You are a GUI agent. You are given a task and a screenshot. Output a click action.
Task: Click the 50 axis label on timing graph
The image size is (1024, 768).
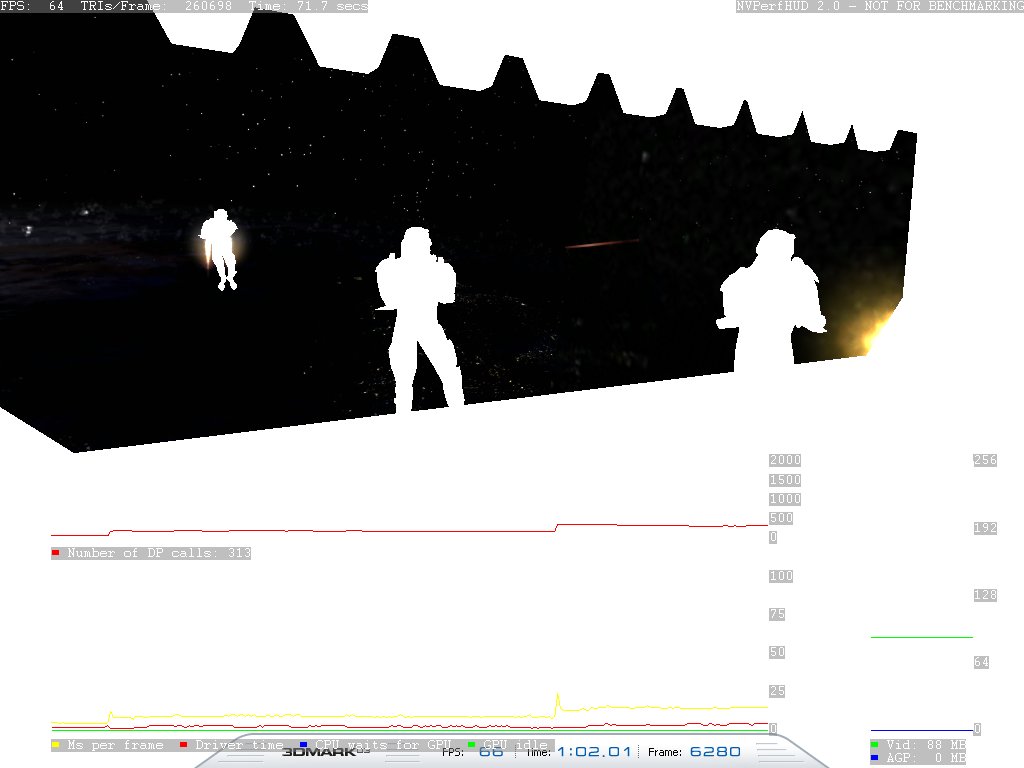pyautogui.click(x=777, y=652)
